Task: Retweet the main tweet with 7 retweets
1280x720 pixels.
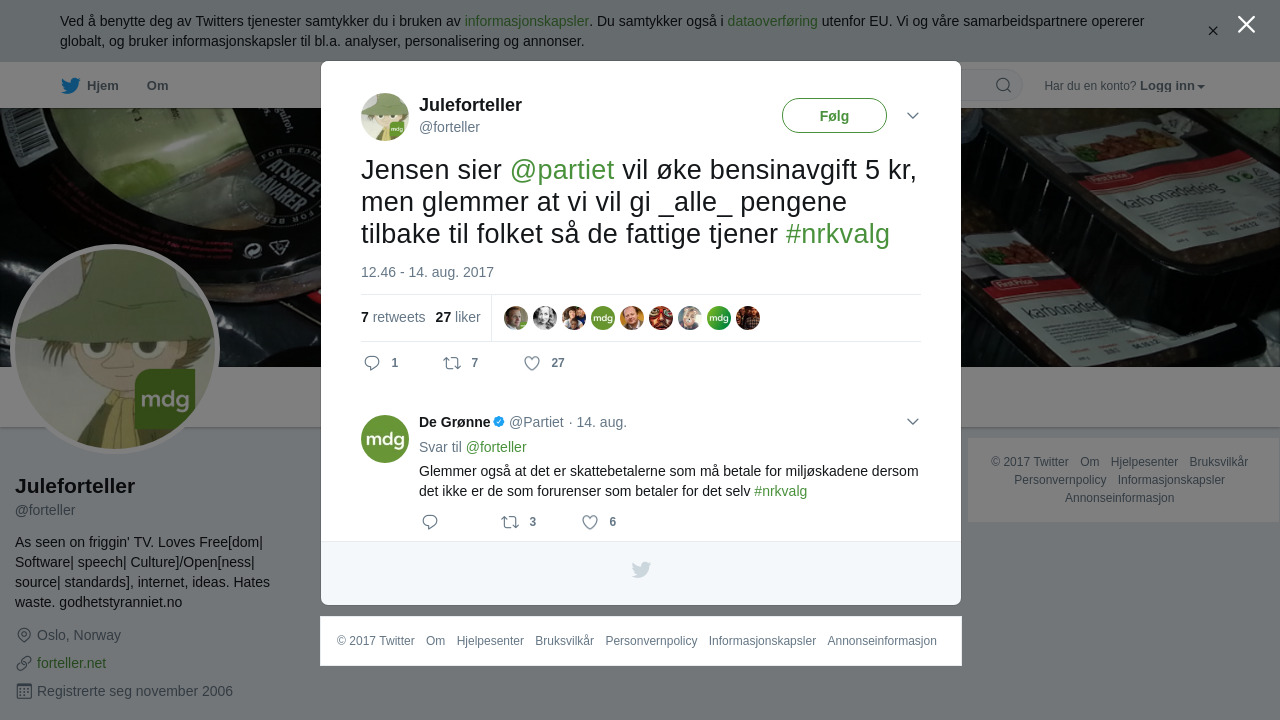Action: pos(452,363)
